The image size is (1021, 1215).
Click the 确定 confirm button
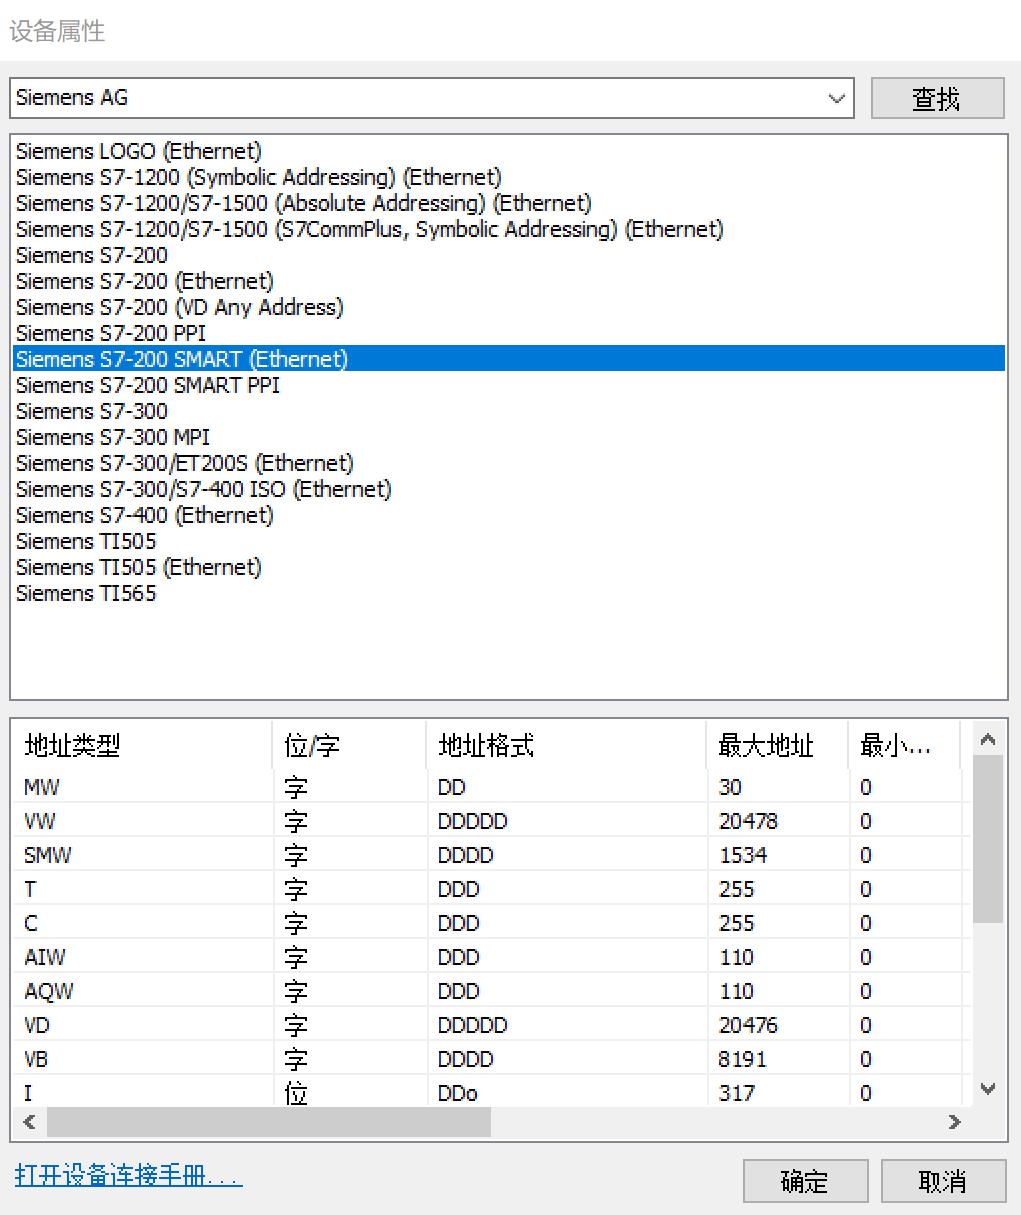point(804,1181)
